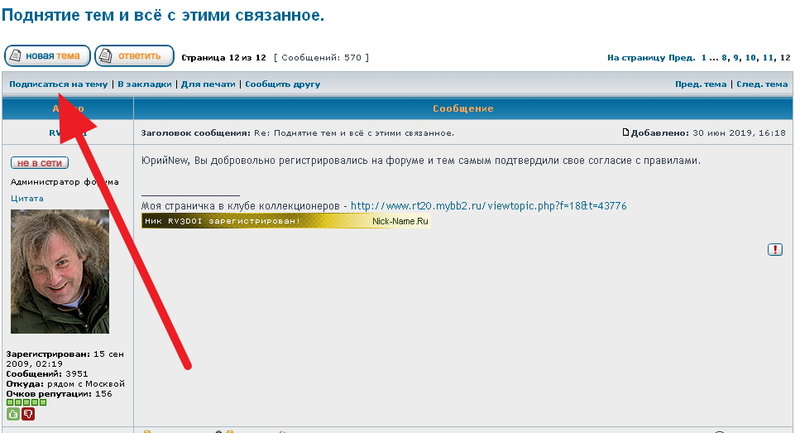This screenshot has width=800, height=433.
Task: Click the text 'Администратор форума'
Action: [64, 182]
